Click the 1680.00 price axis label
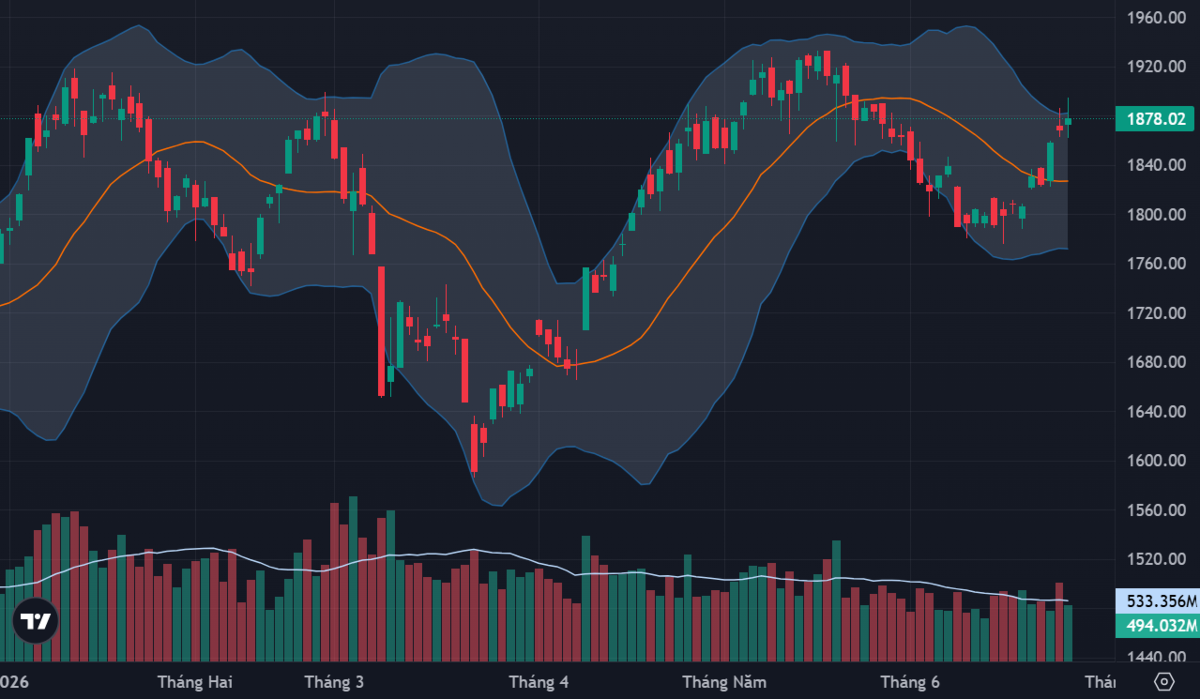 (1155, 363)
